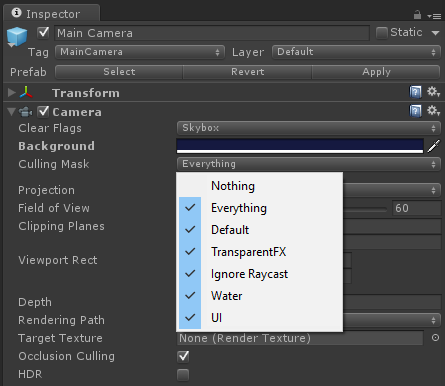
Task: Open the Rendering Path dropdown
Action: [x=392, y=320]
